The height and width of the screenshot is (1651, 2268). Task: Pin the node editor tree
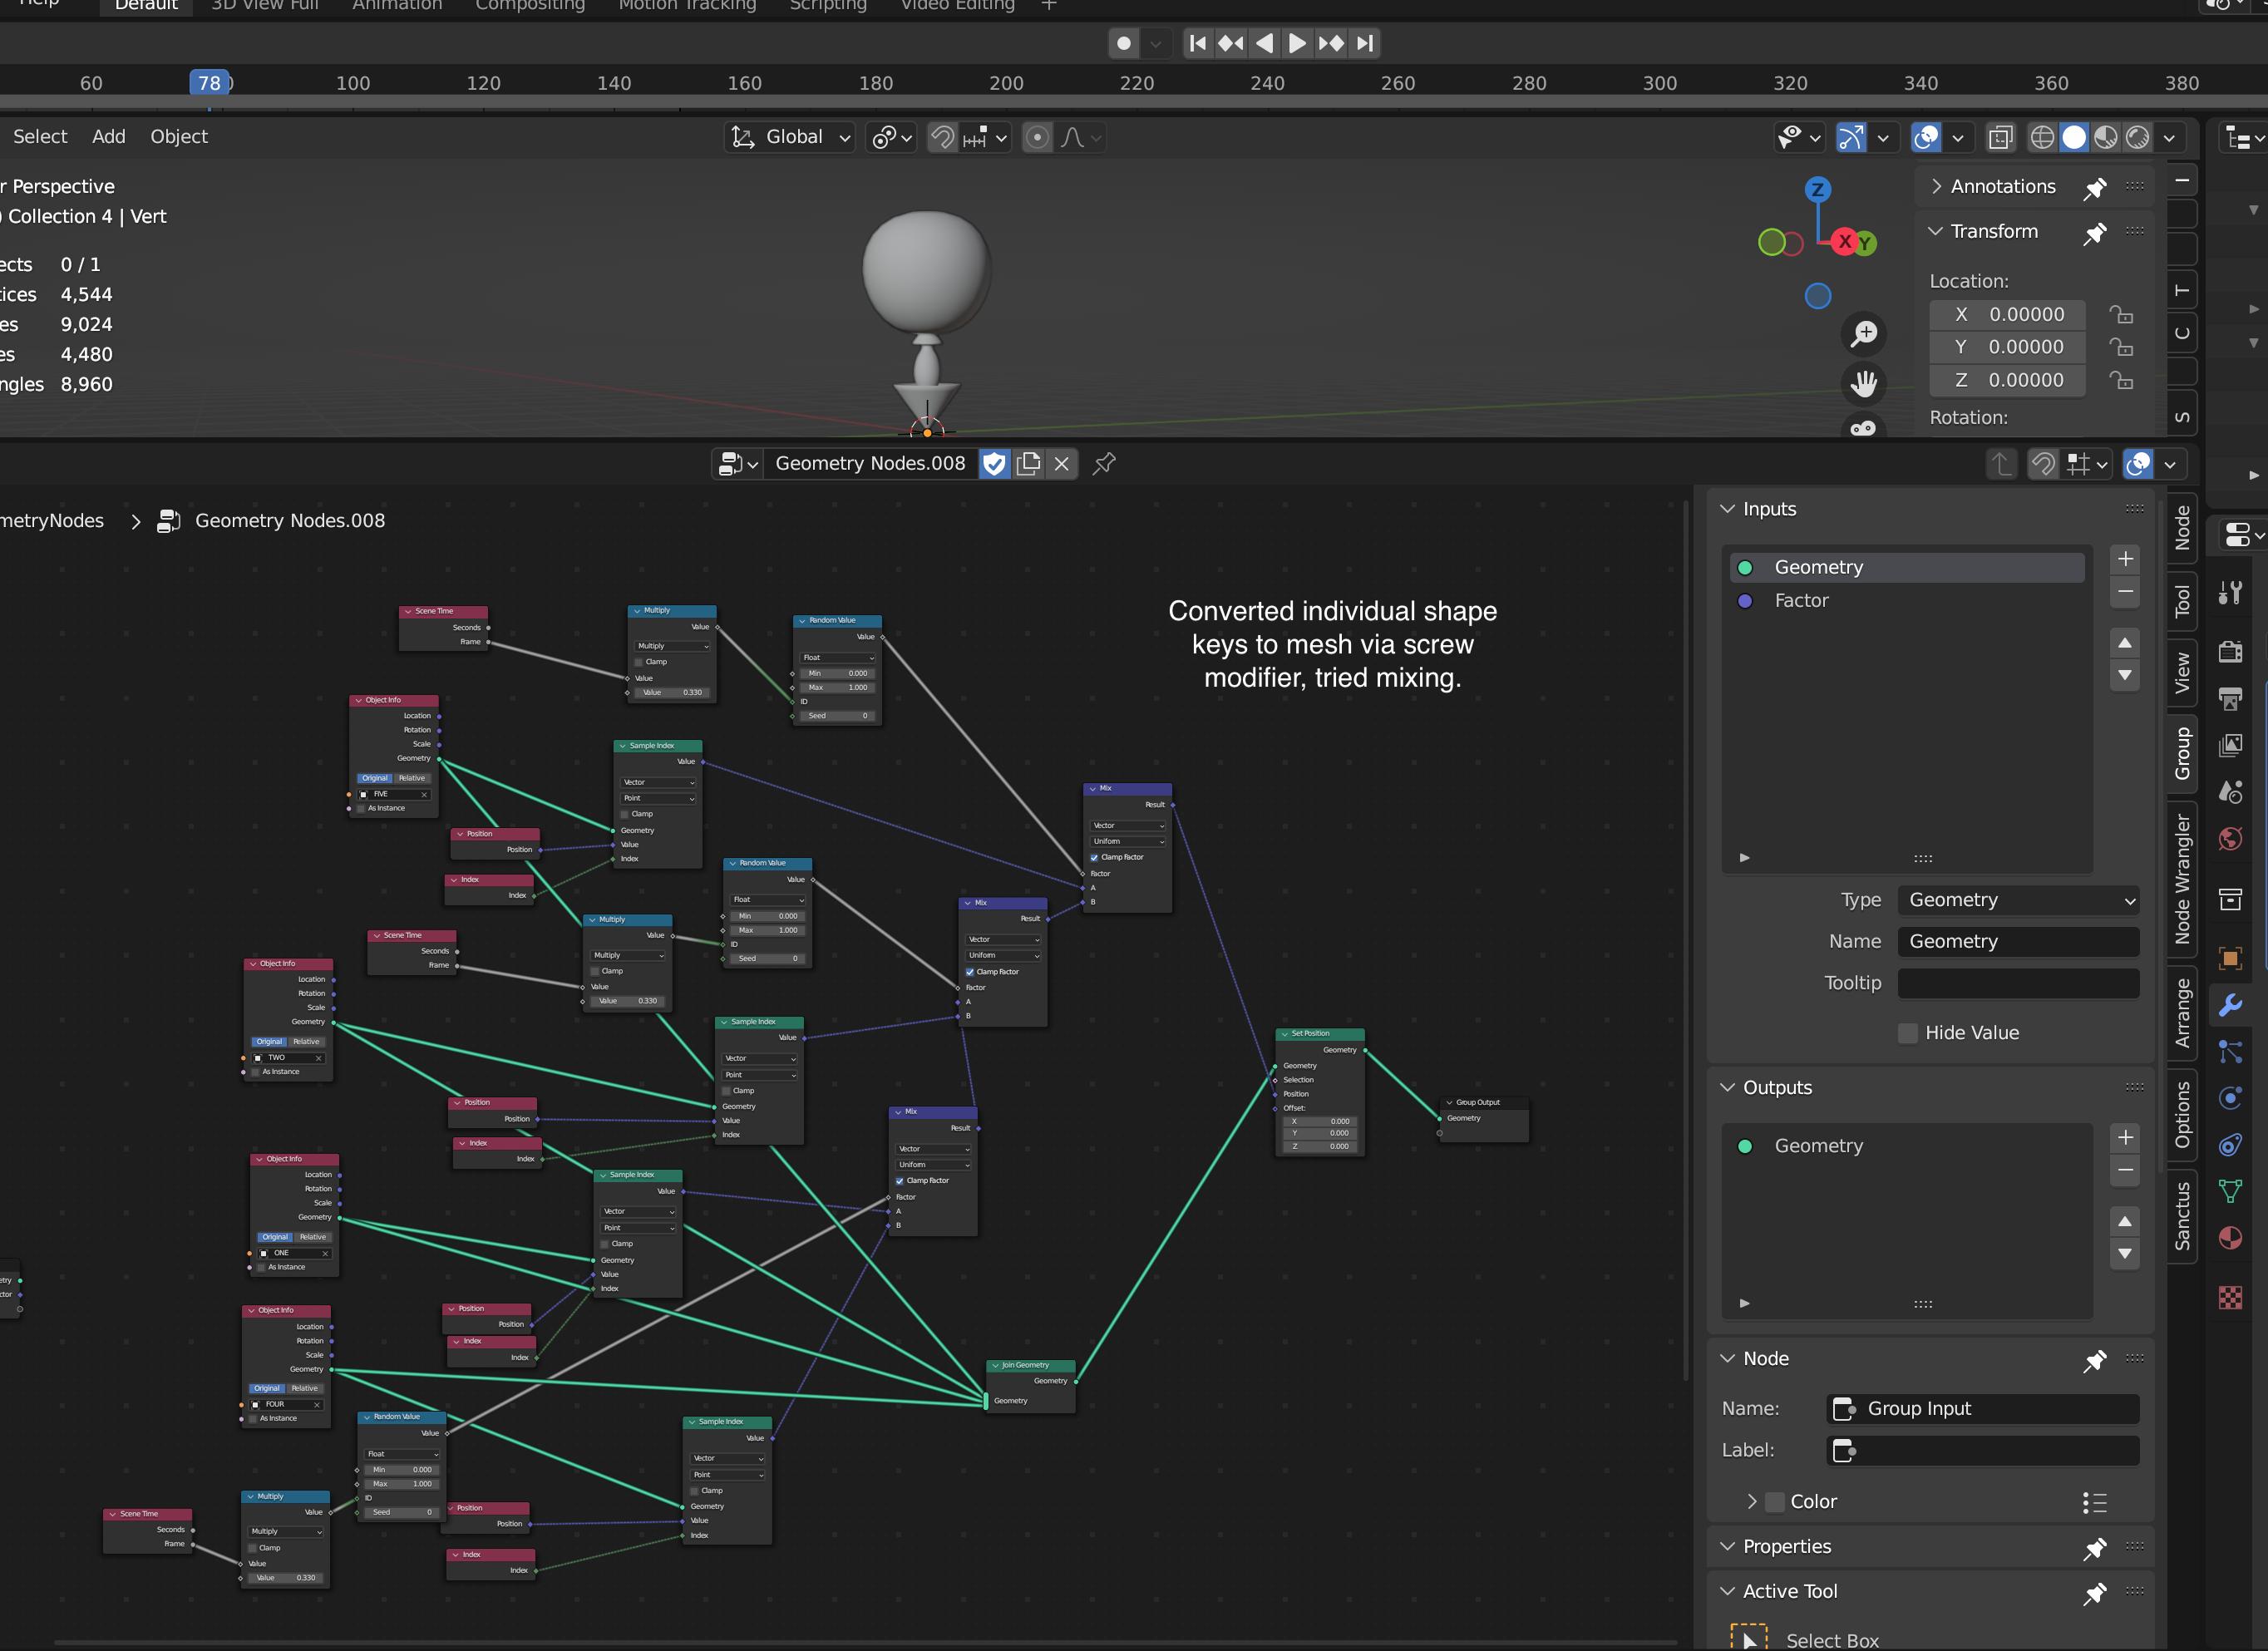pyautogui.click(x=1104, y=464)
